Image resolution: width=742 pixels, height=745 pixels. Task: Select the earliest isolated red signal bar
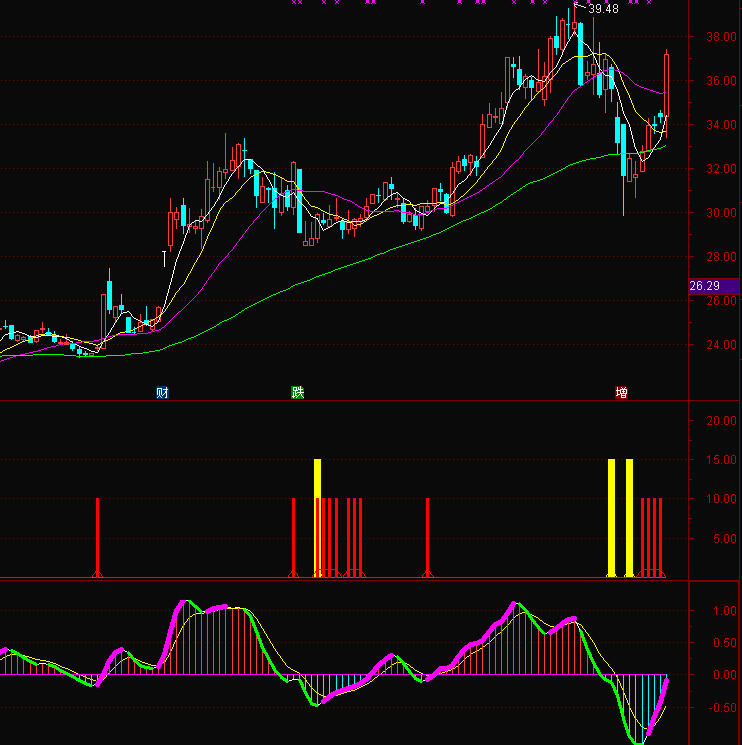[97, 538]
